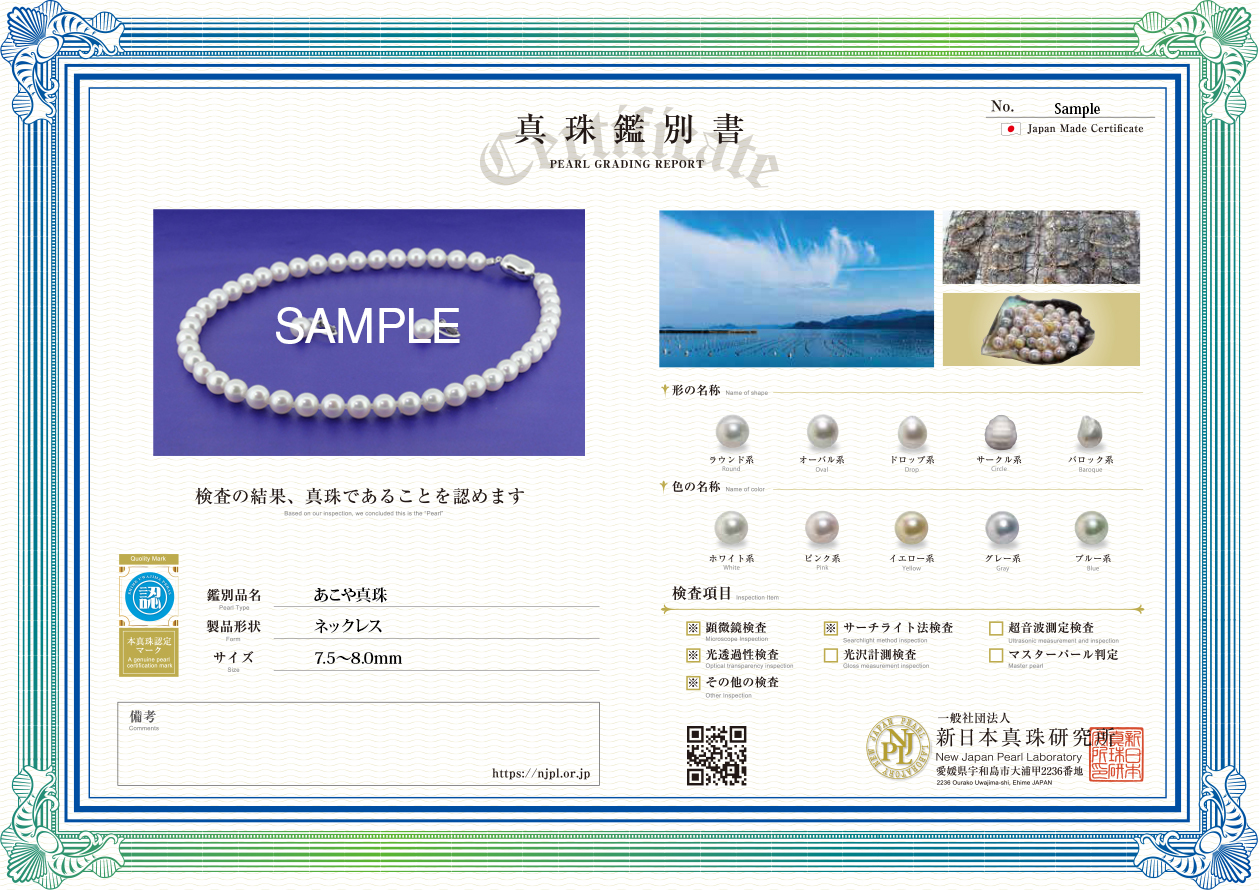The height and width of the screenshot is (890, 1260).
Task: Select the Circle shape pearl icon
Action: tap(999, 433)
